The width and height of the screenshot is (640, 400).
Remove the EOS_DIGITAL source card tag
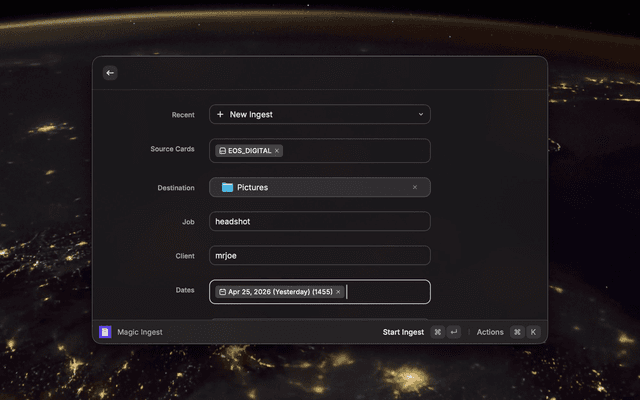tap(277, 151)
